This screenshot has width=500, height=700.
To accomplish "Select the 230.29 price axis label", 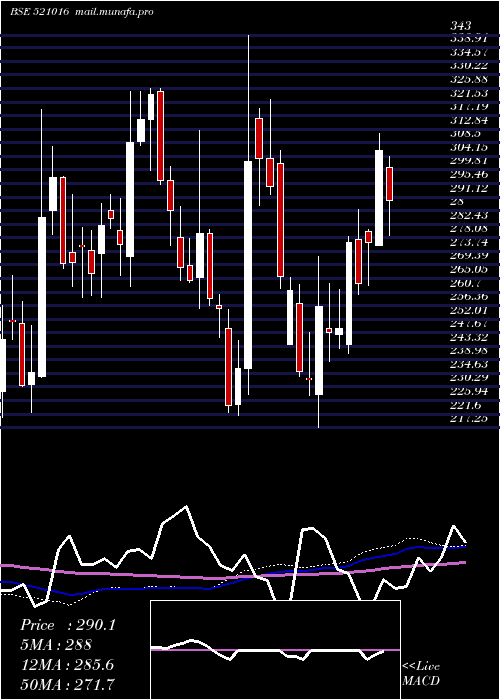I will click(x=469, y=378).
